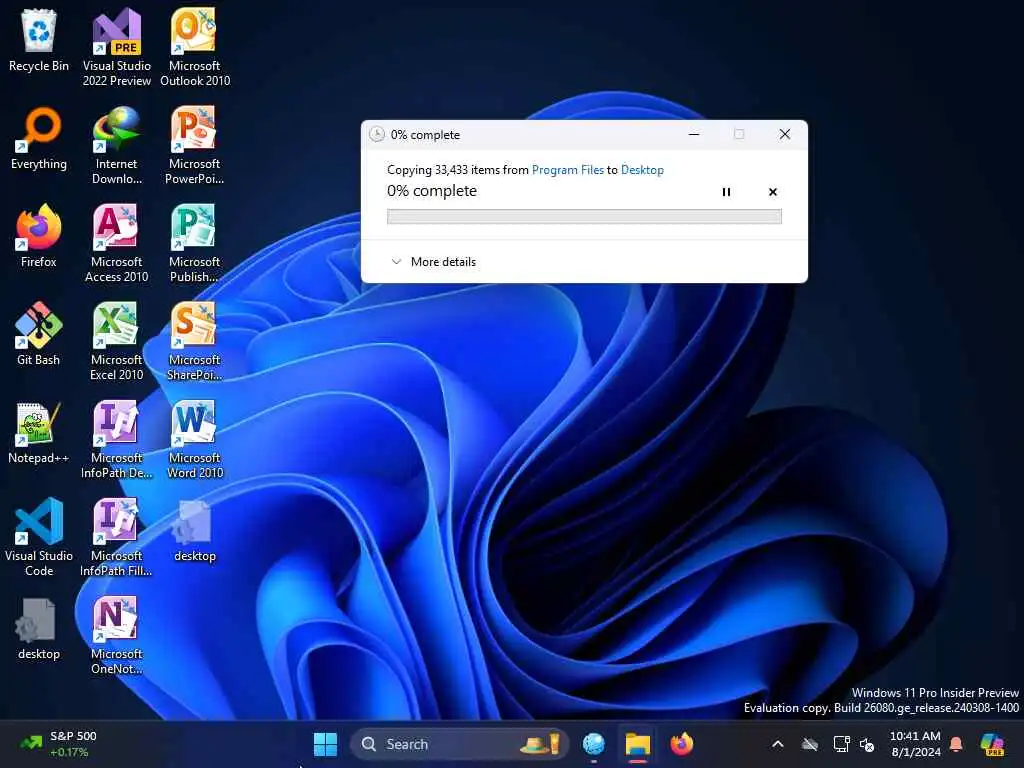Select Microsoft Outlook 2010 shortcut
The height and width of the screenshot is (768, 1024).
[195, 47]
